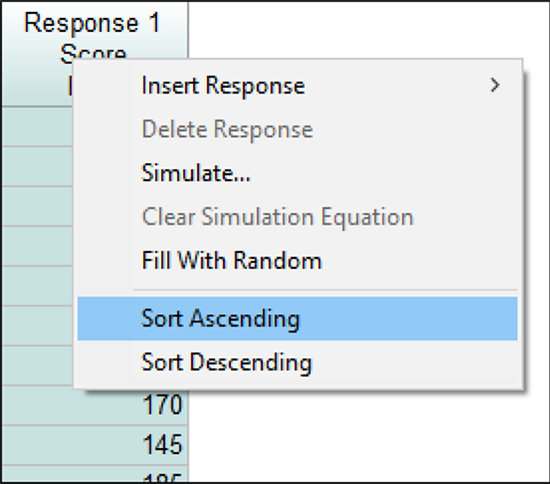
Task: Select the hidden-value cell directly above 170
Action: coord(37,365)
